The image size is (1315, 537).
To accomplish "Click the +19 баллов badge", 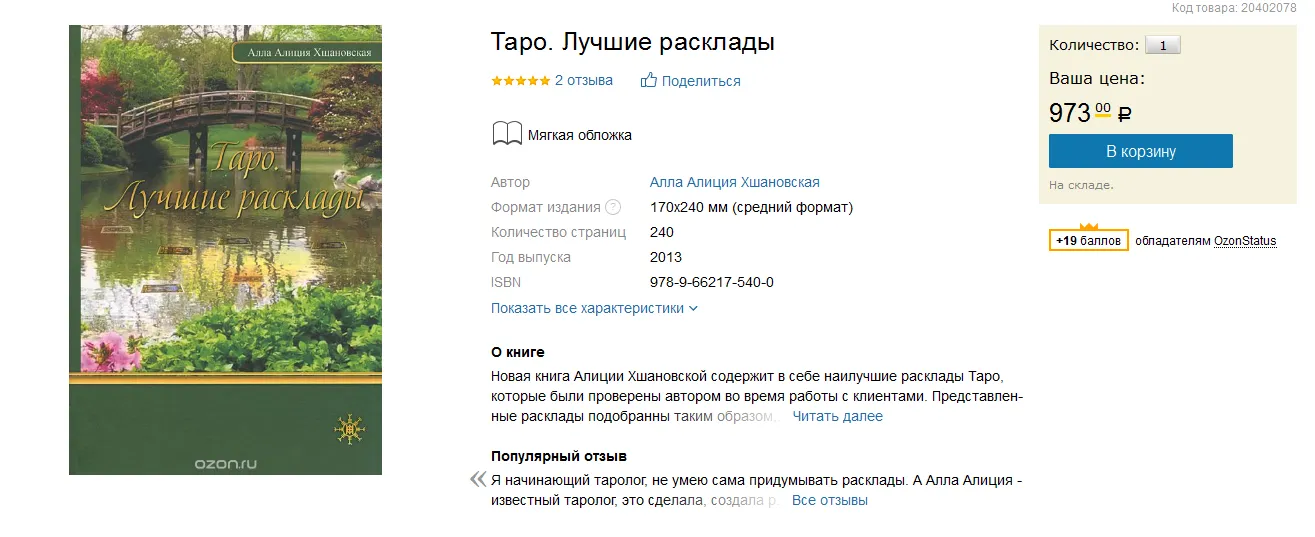I will click(1089, 241).
